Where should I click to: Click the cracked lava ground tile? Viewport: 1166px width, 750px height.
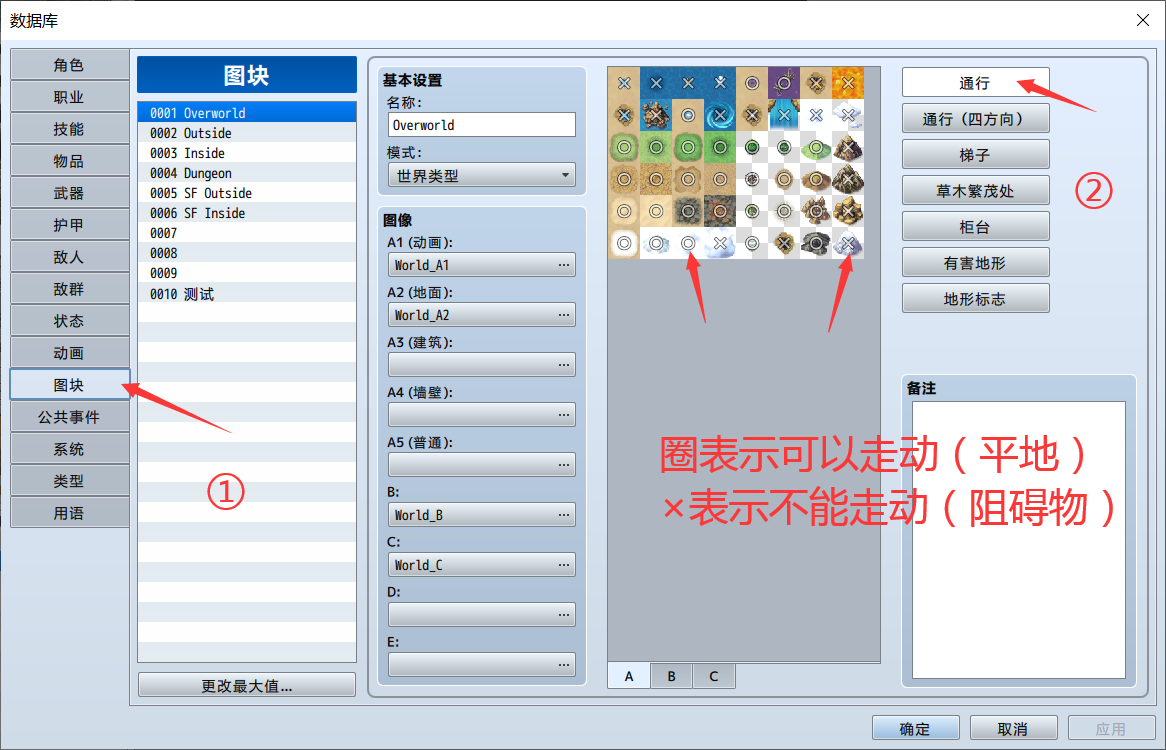(720, 210)
